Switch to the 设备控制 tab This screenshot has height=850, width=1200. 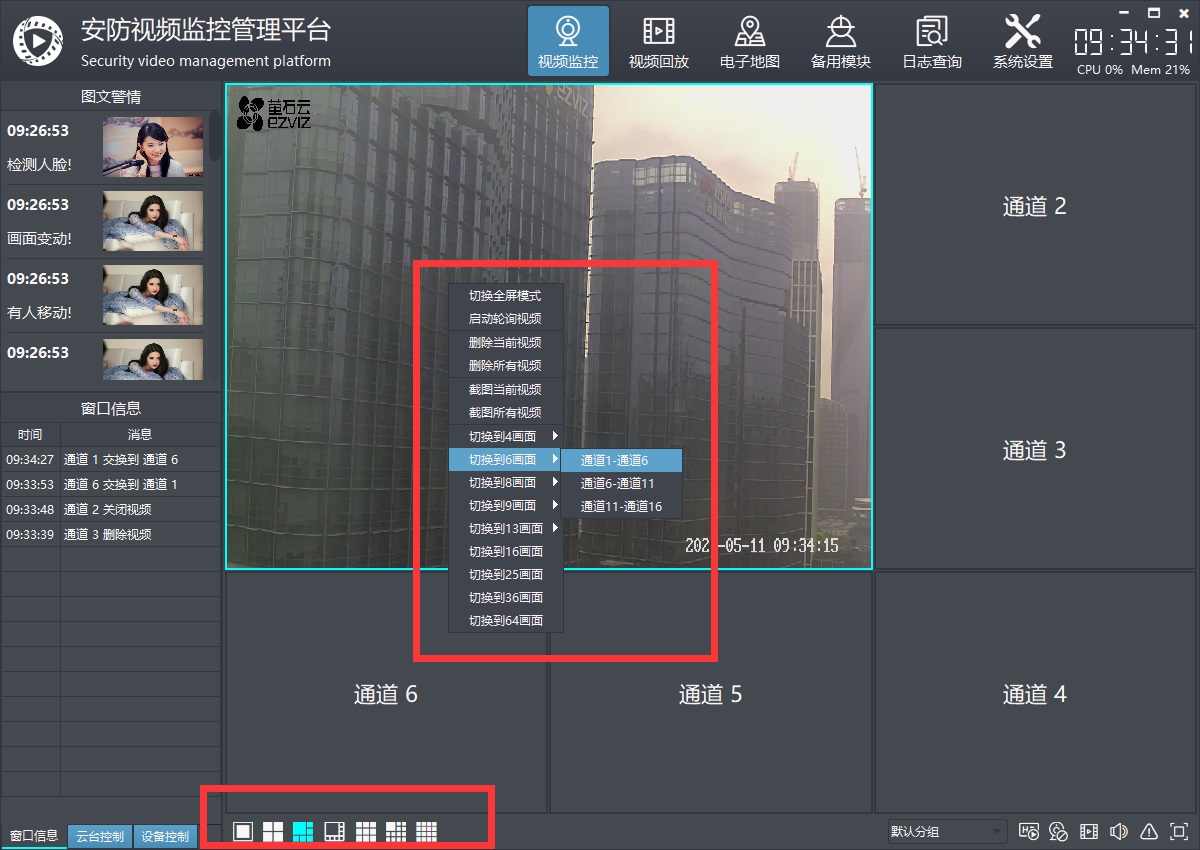(x=165, y=836)
